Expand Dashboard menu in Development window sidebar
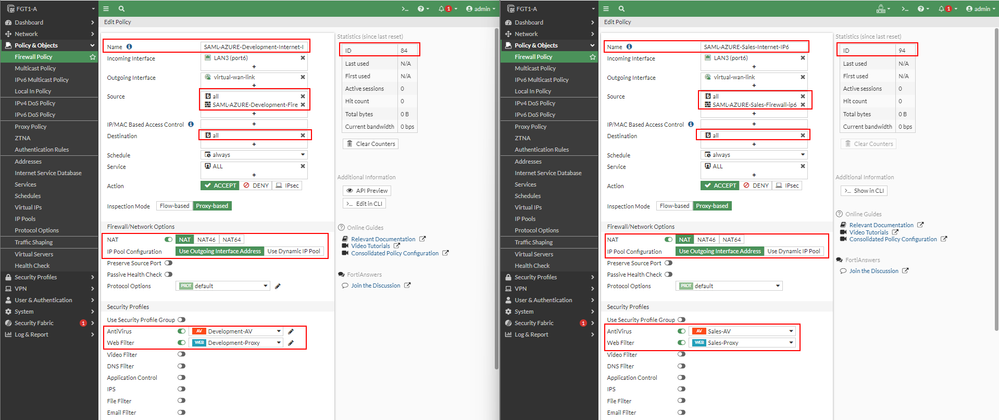Viewport: 999px width, 420px height. coord(50,22)
